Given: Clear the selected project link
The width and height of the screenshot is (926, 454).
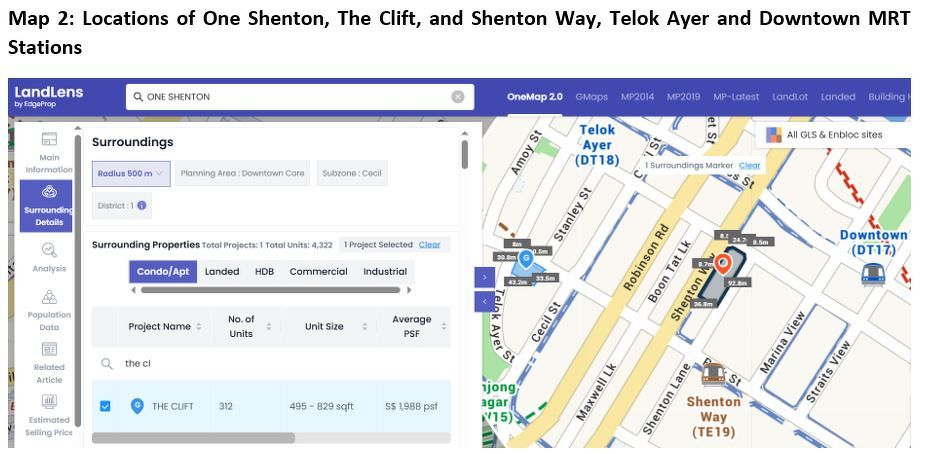Looking at the screenshot, I should 429,244.
